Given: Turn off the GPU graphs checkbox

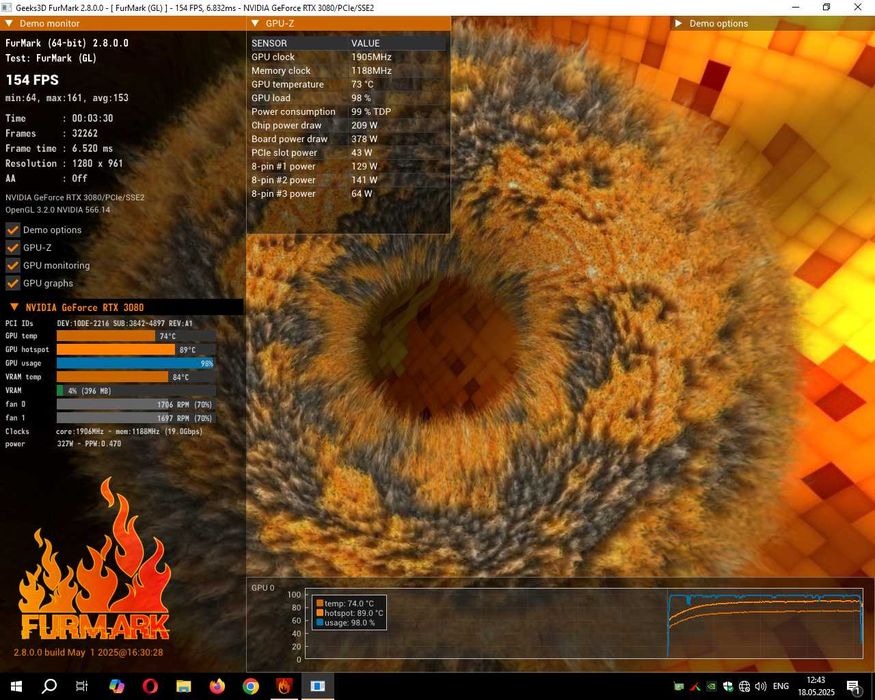Looking at the screenshot, I should pos(13,284).
